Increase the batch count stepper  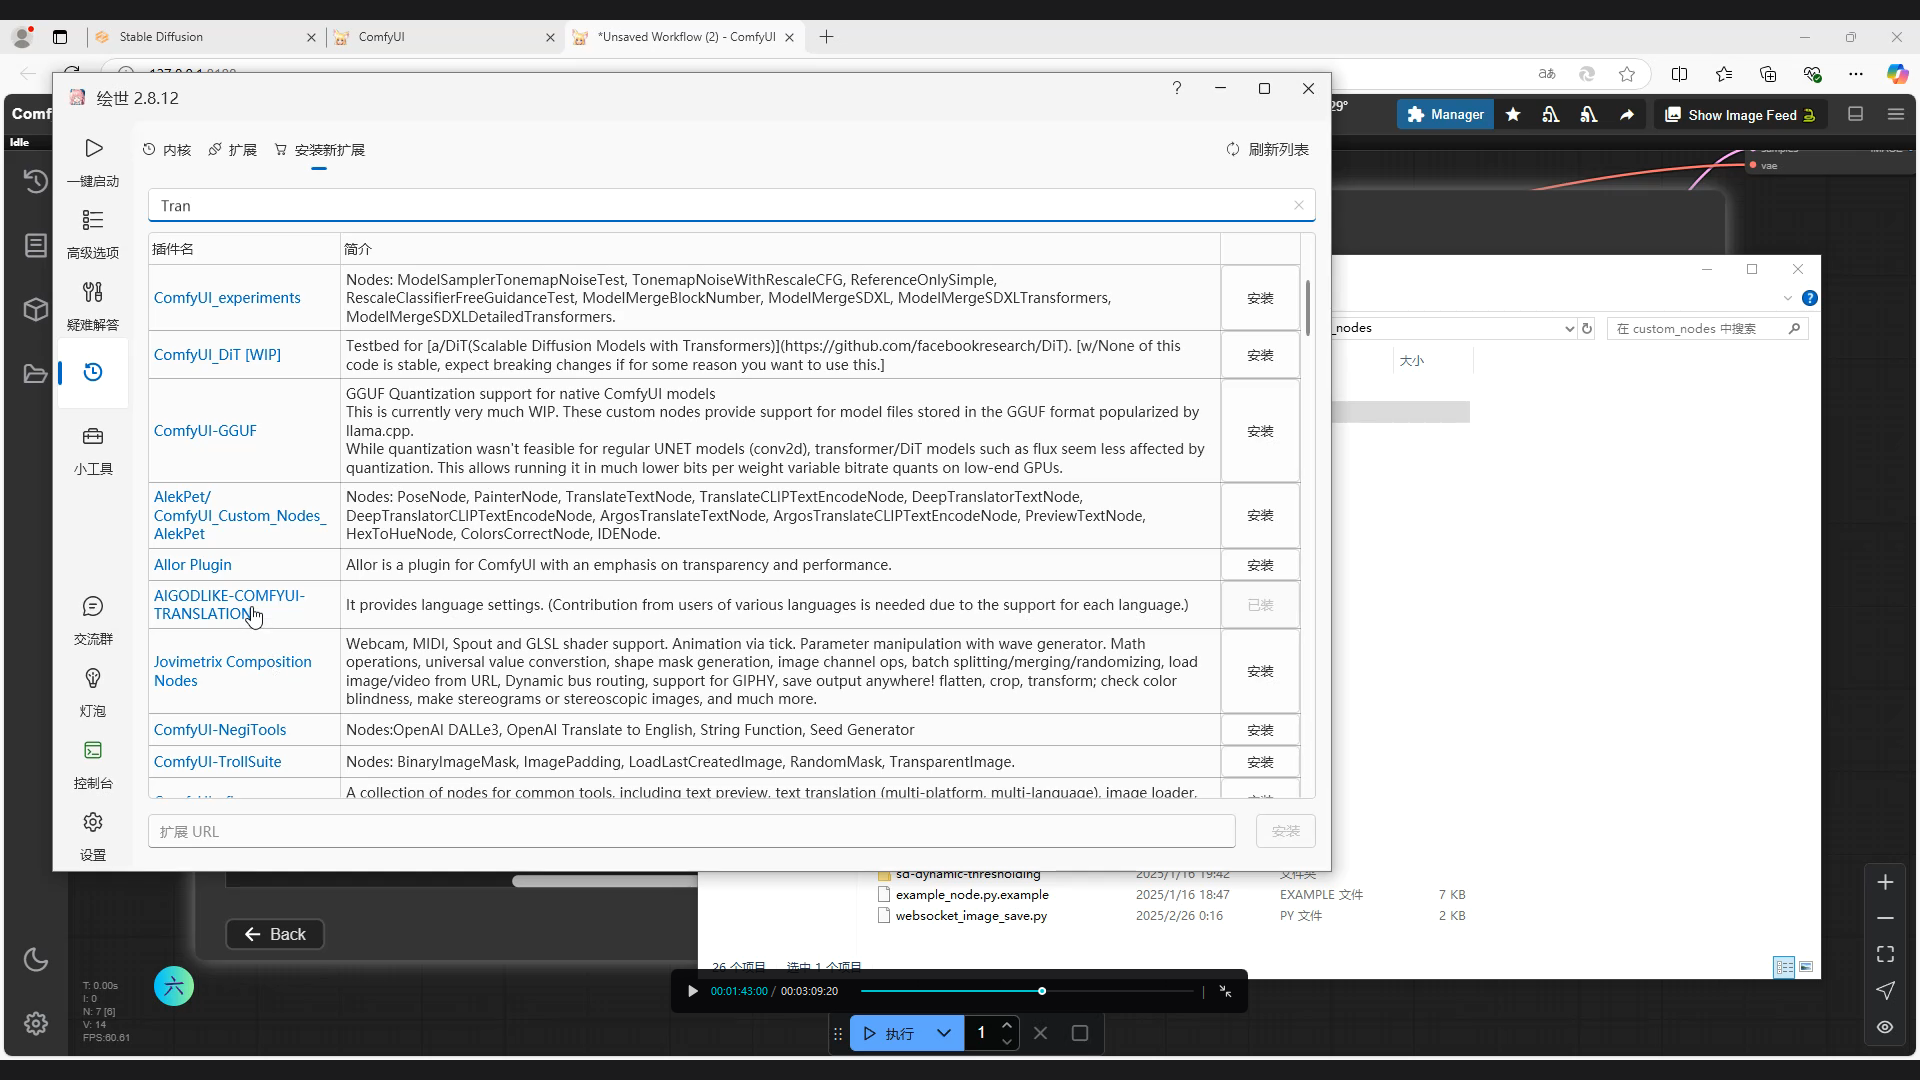click(x=1007, y=1025)
